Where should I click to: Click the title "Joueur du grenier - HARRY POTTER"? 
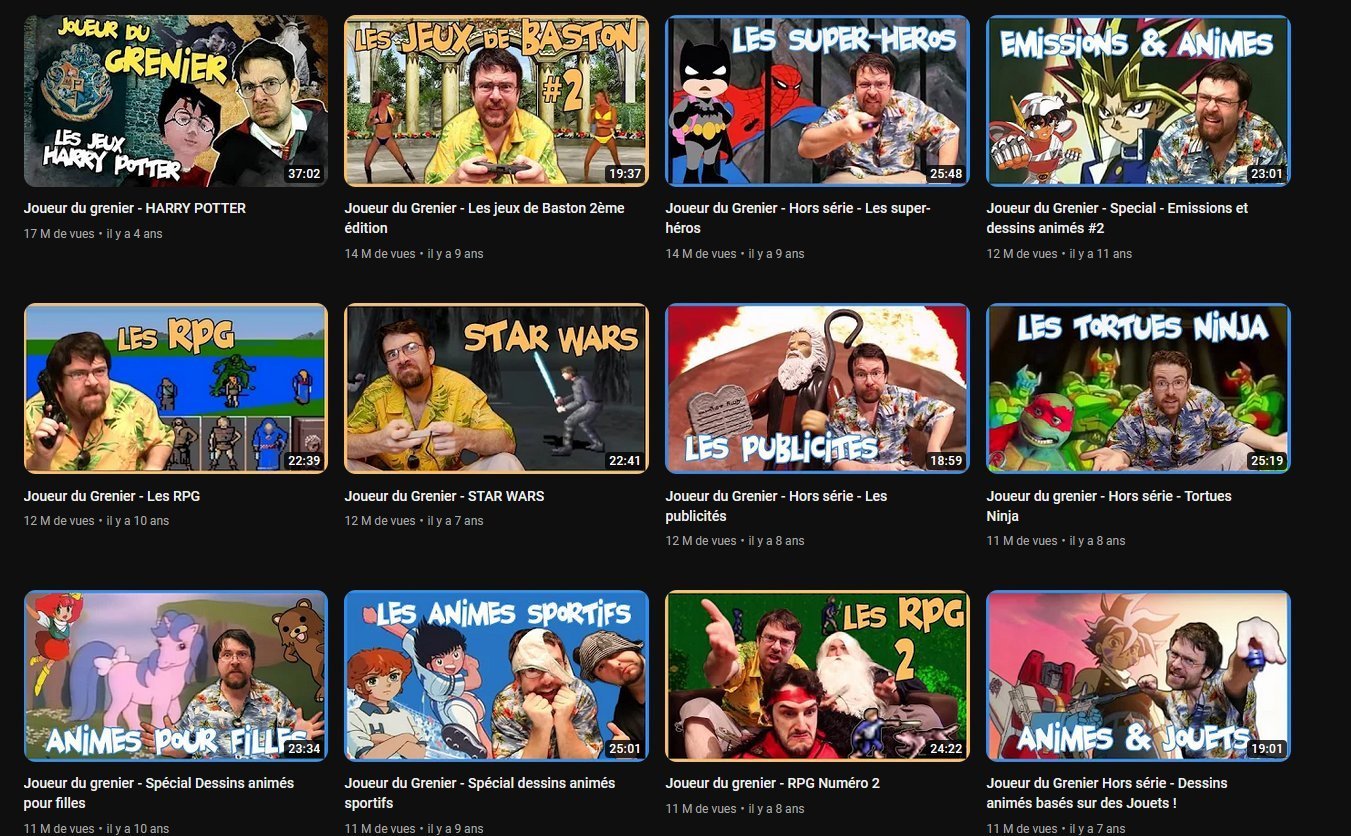click(x=135, y=208)
